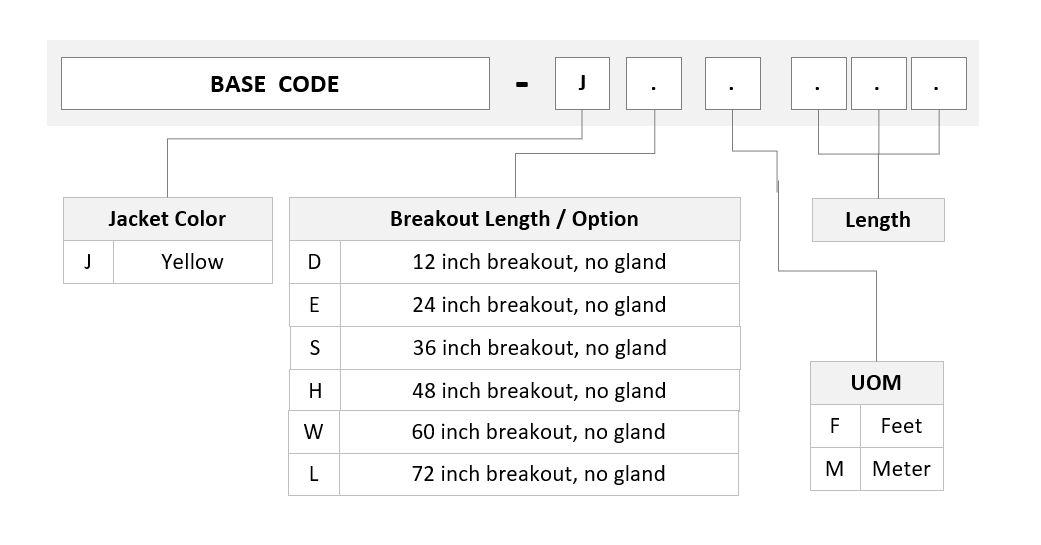Click the UOM table header

tap(876, 383)
